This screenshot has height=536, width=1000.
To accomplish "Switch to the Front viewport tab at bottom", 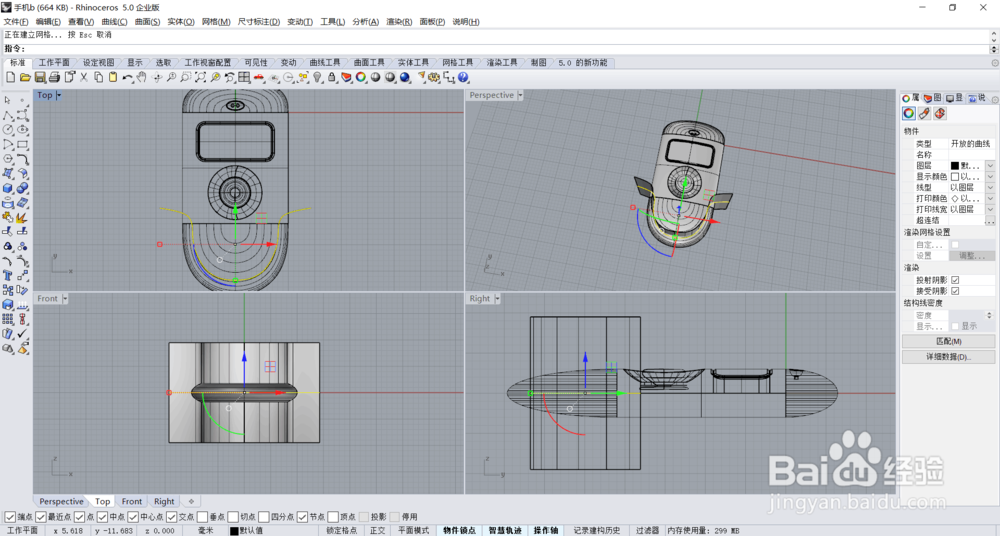I will pyautogui.click(x=132, y=502).
